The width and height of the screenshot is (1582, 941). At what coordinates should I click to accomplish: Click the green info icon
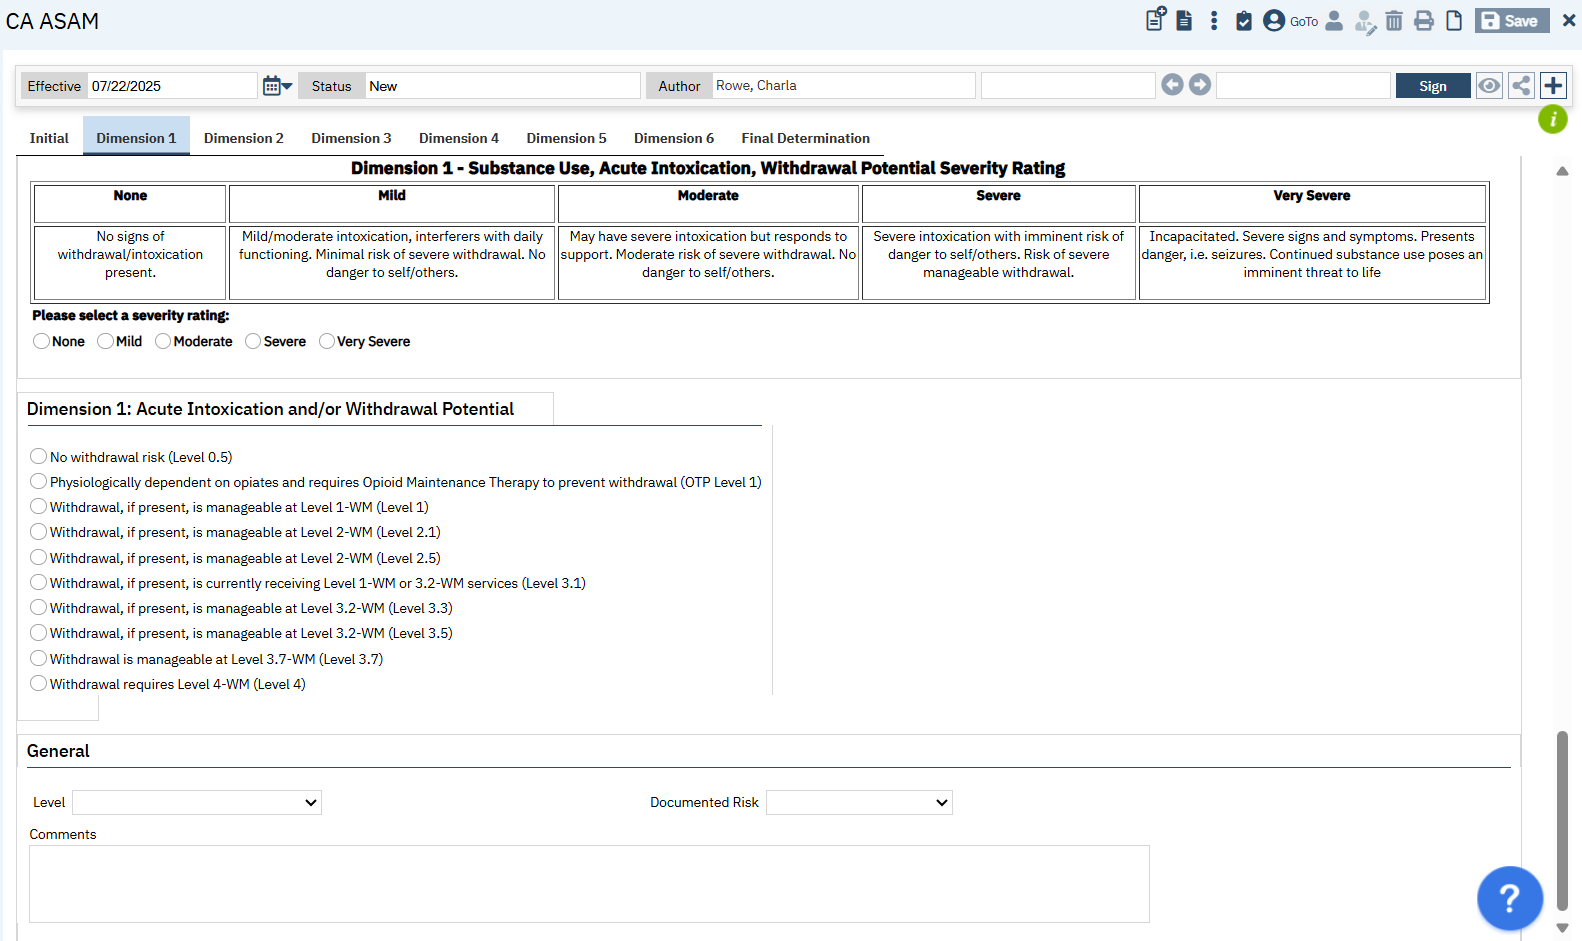coord(1552,120)
